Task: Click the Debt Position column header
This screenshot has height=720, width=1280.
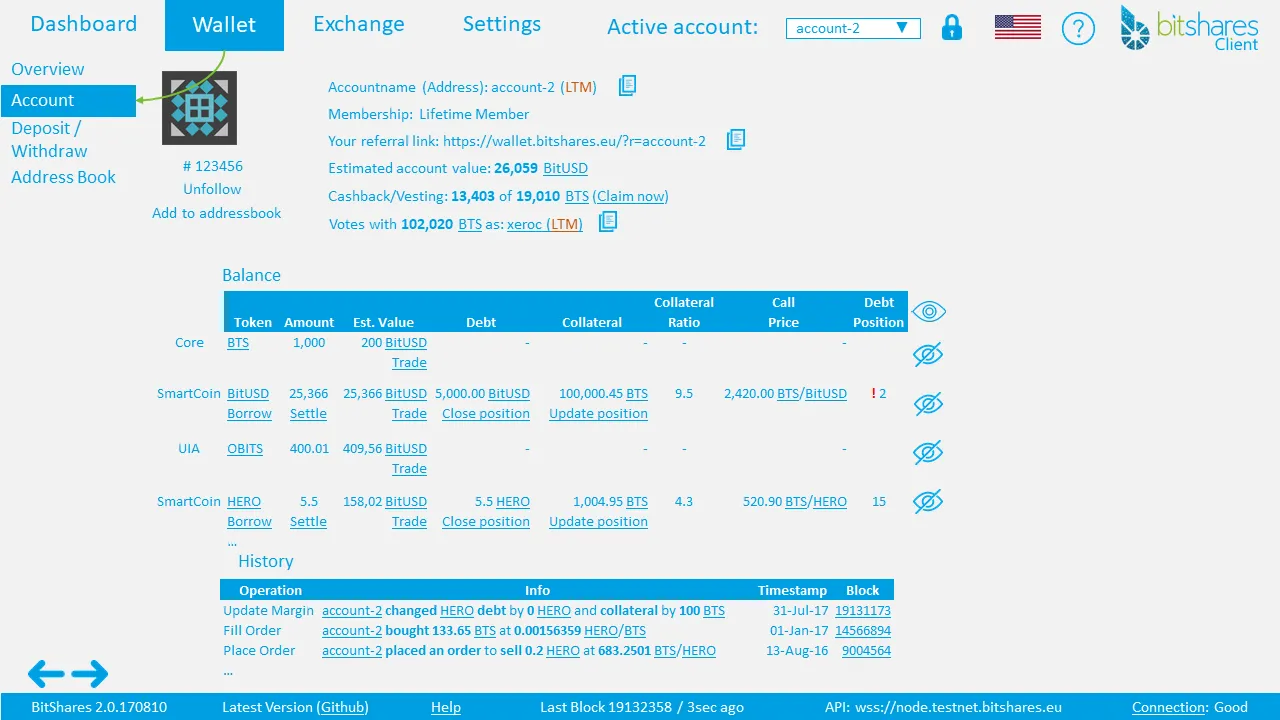Action: (879, 312)
